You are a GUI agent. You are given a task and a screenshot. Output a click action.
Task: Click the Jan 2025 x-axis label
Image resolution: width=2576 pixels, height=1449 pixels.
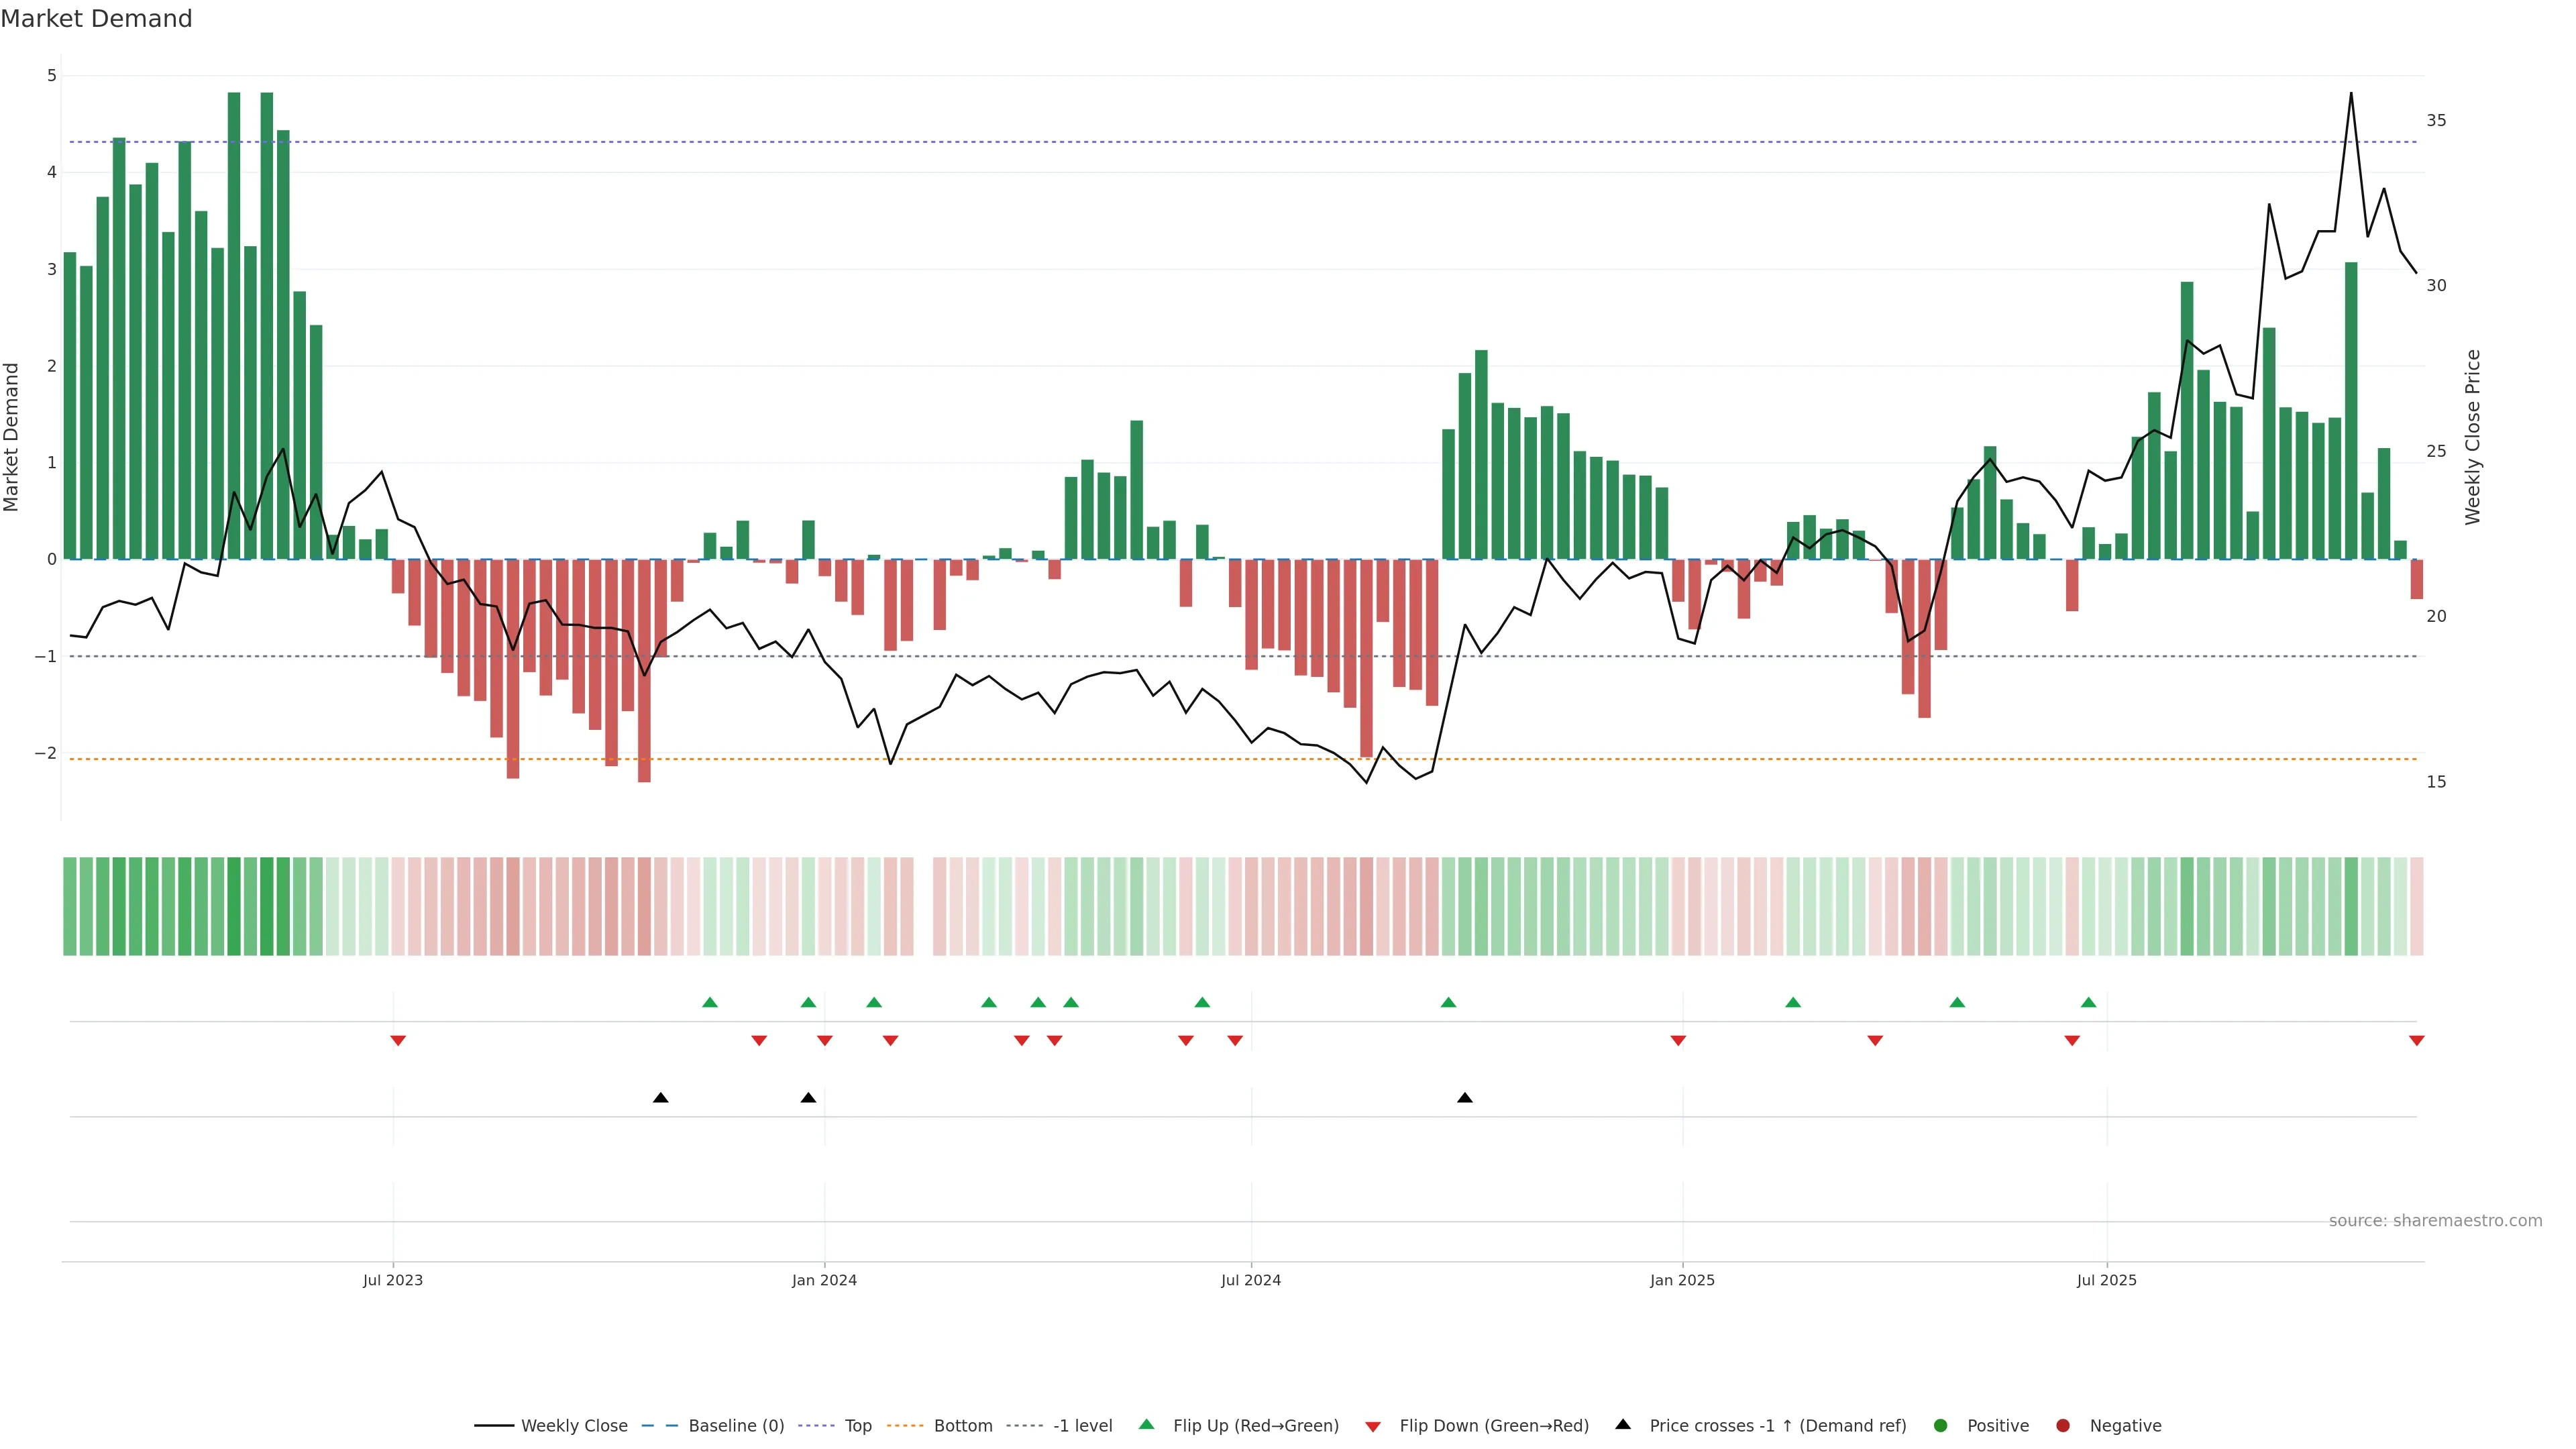pos(1682,1280)
